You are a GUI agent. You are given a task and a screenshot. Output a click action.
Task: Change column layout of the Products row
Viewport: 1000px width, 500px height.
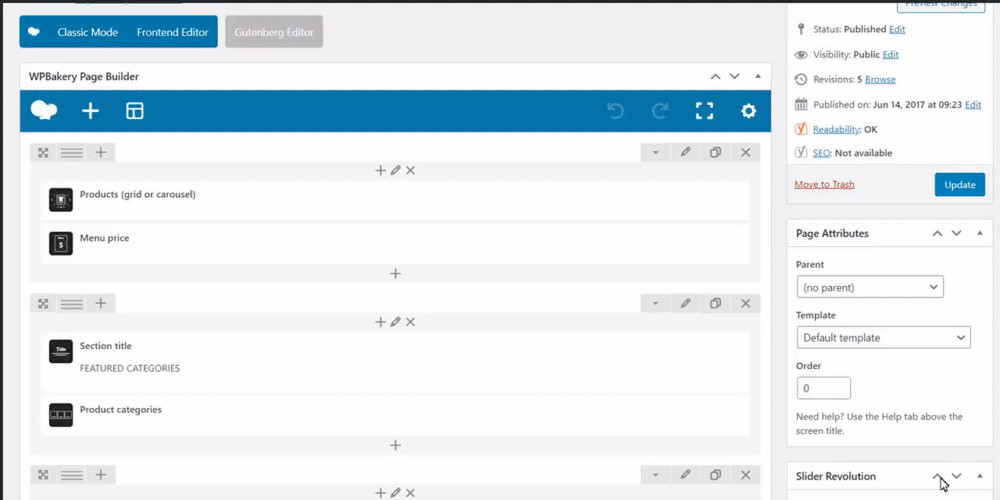point(71,152)
